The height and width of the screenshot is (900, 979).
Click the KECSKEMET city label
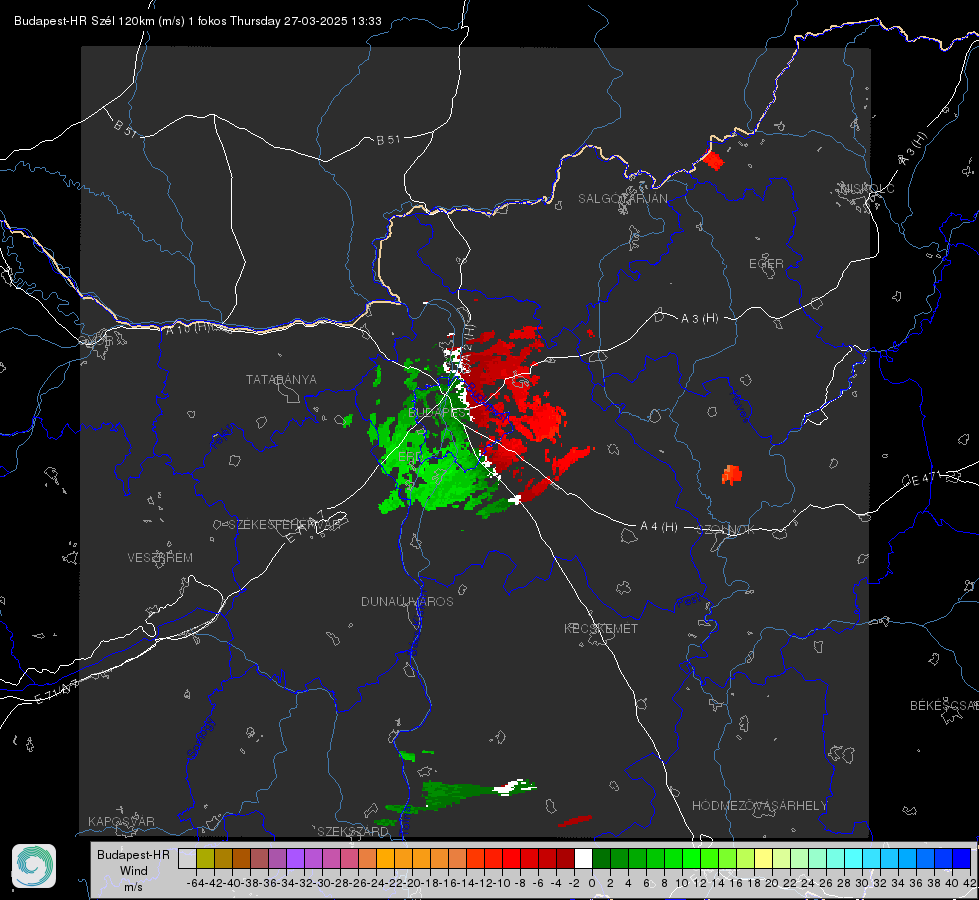[601, 628]
